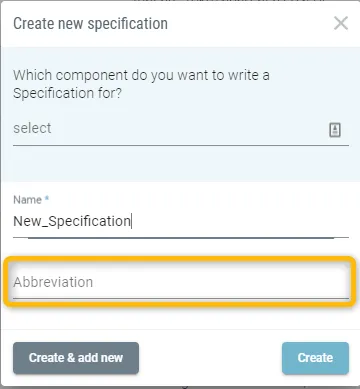Click the blue Create button
Viewport: 360px width, 389px height.
(315, 358)
